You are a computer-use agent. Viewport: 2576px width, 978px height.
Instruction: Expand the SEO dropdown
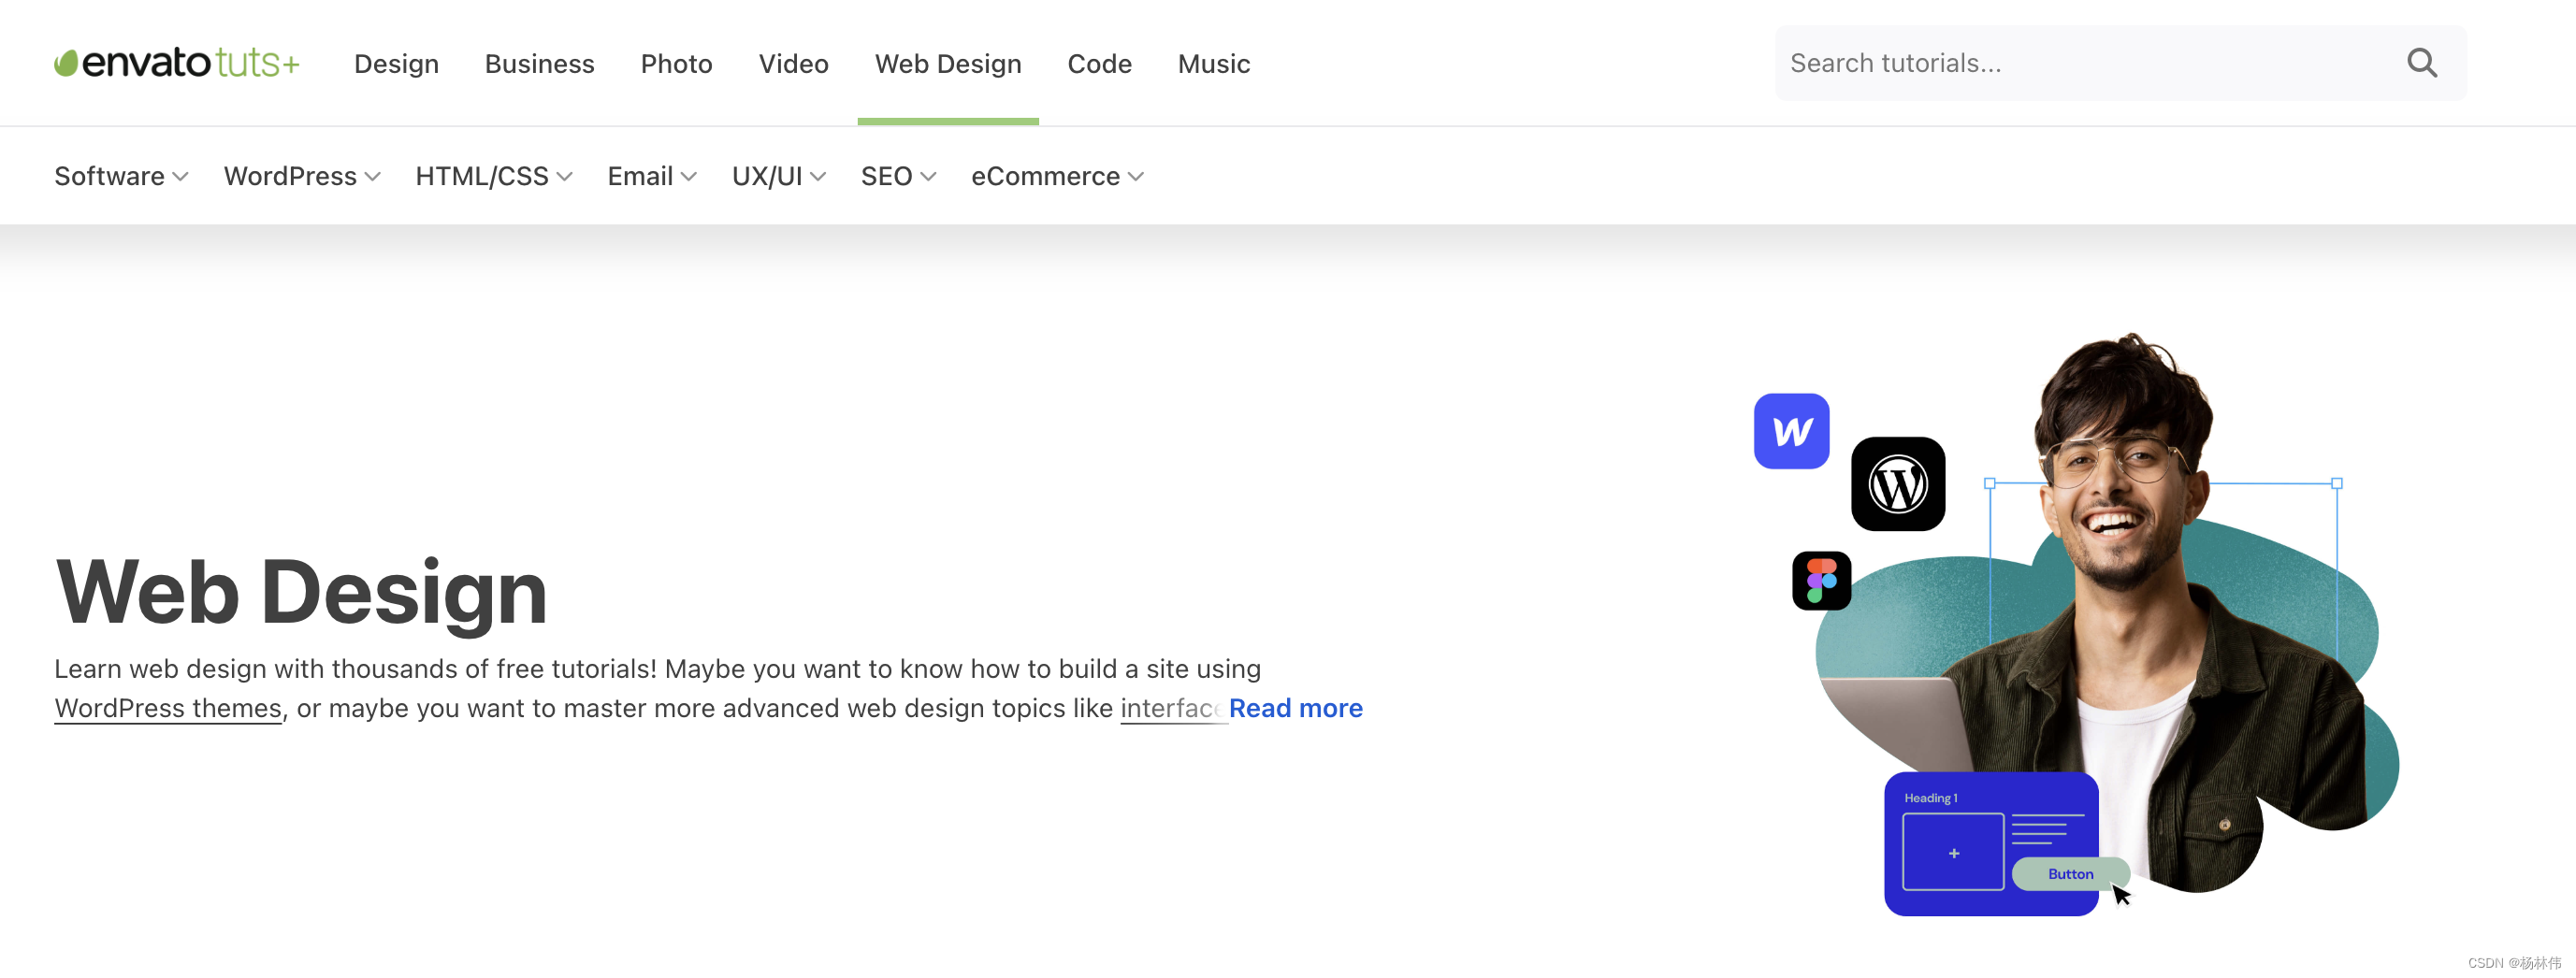(x=898, y=176)
